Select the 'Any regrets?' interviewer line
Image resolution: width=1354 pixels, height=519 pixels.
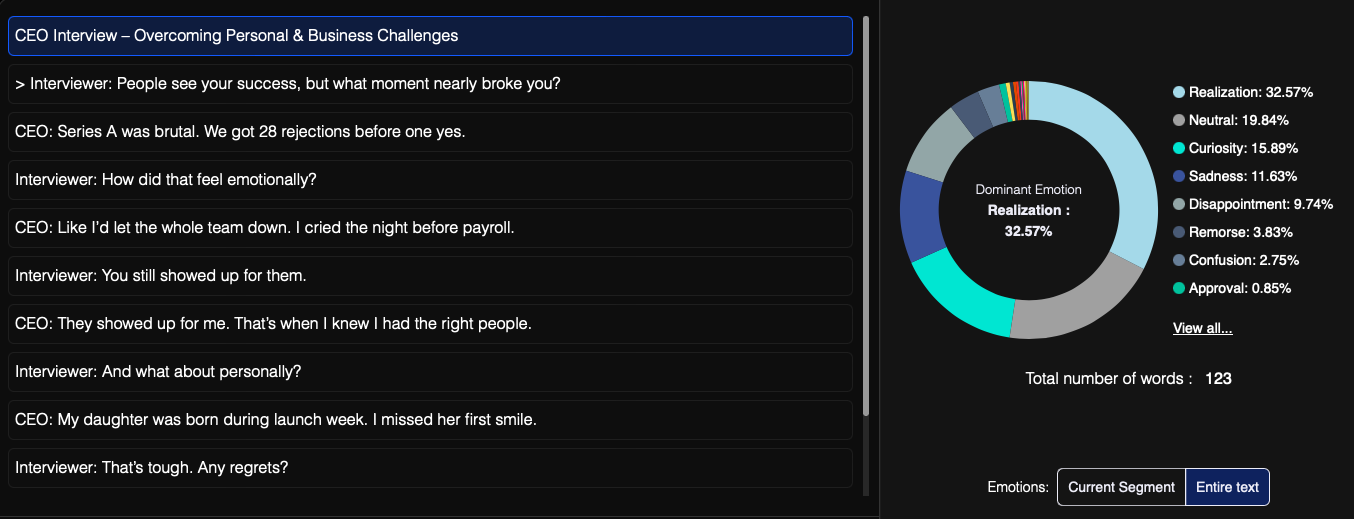pos(430,468)
